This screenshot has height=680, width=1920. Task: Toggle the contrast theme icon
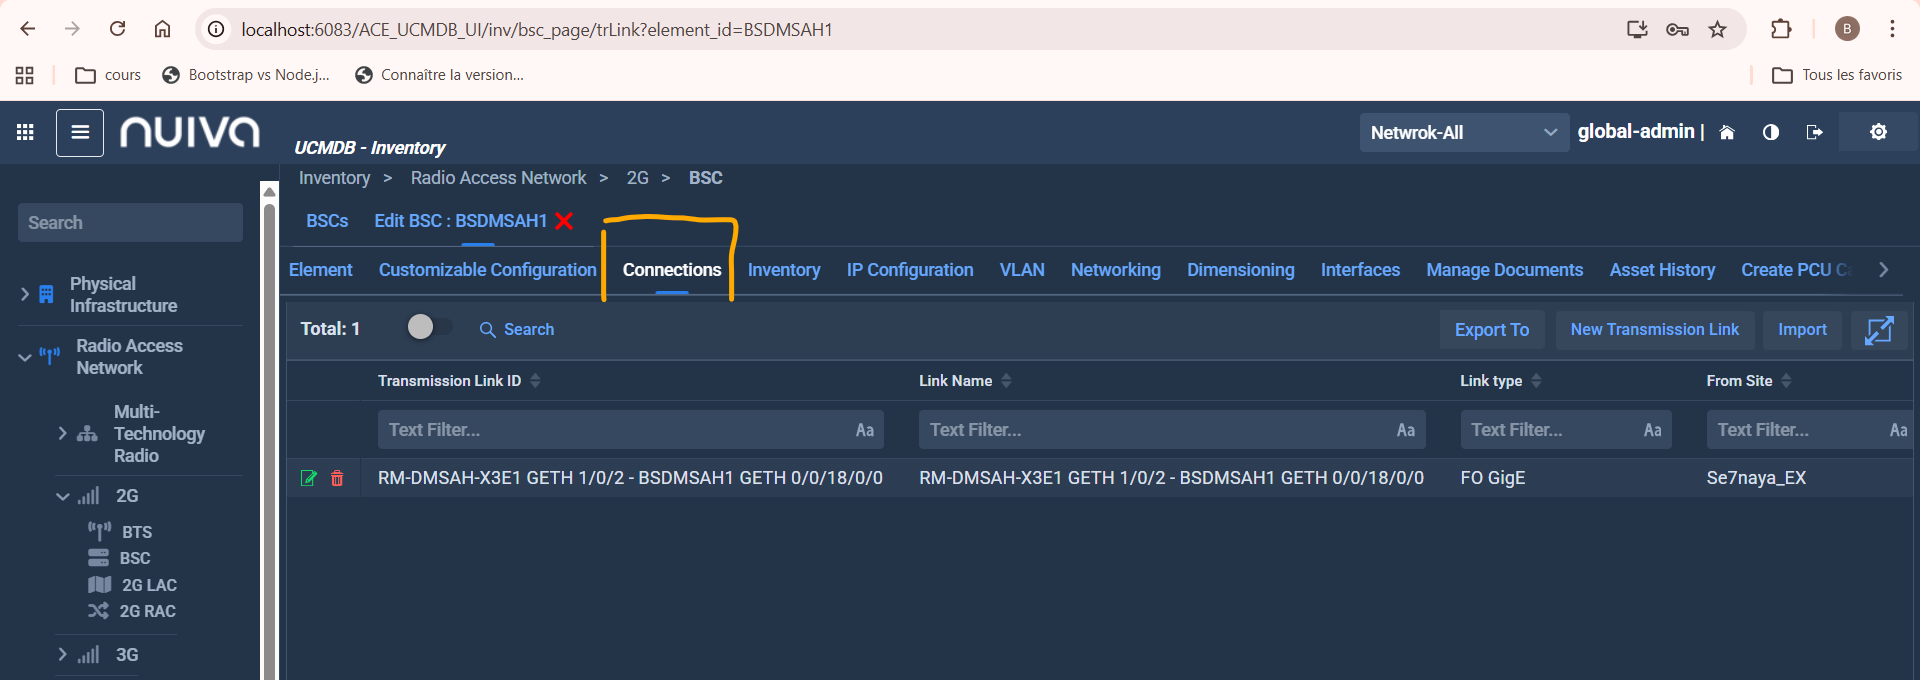click(x=1770, y=132)
